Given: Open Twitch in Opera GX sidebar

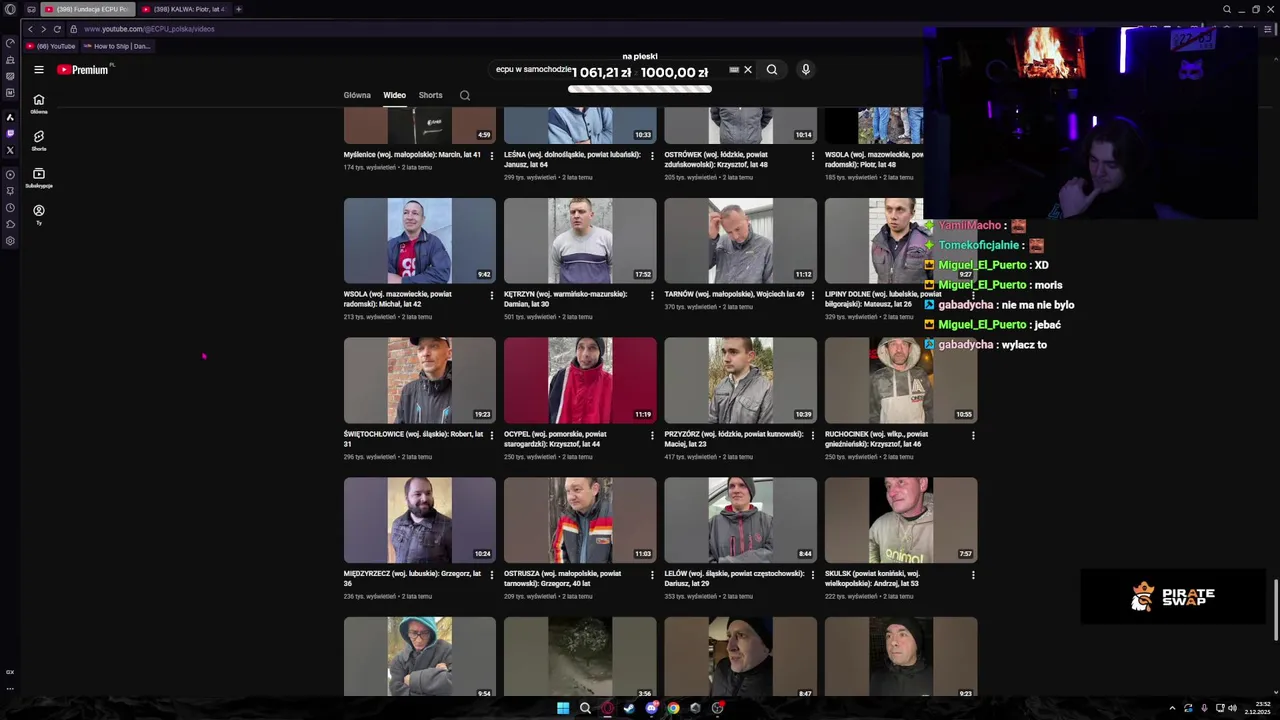Looking at the screenshot, I should pos(10,133).
